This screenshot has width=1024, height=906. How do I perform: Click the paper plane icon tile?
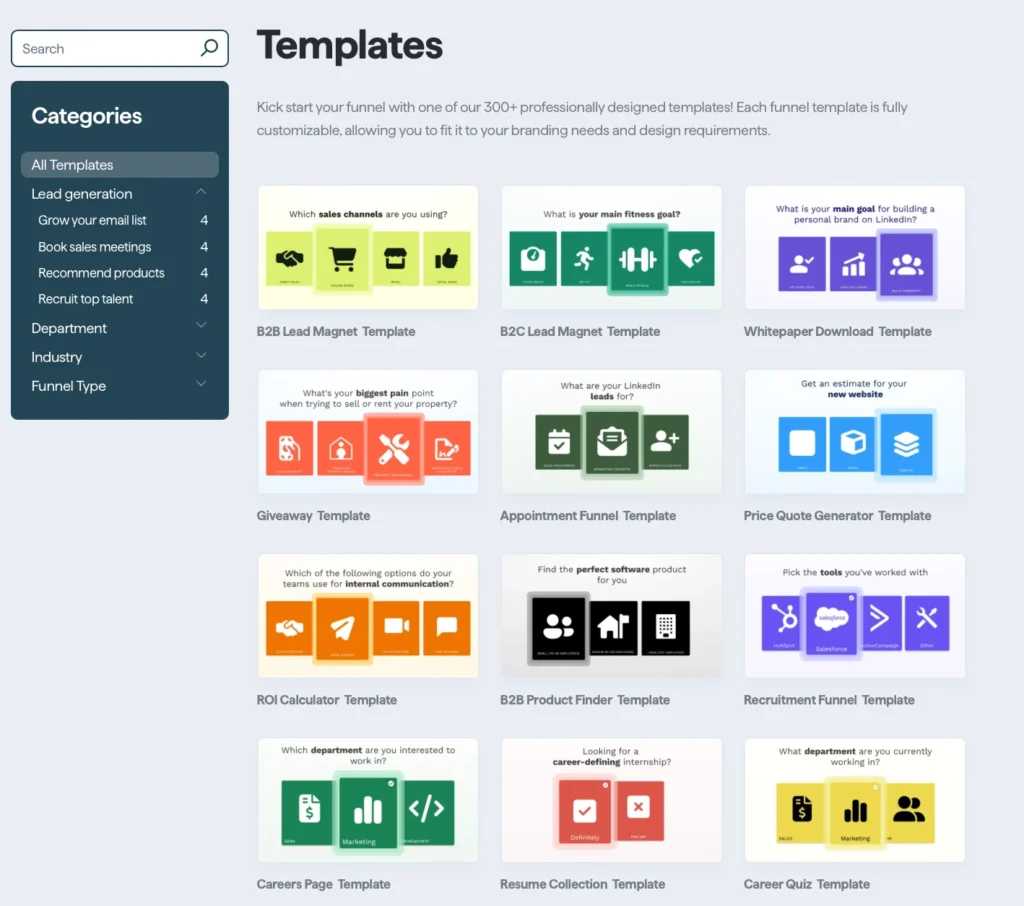342,628
